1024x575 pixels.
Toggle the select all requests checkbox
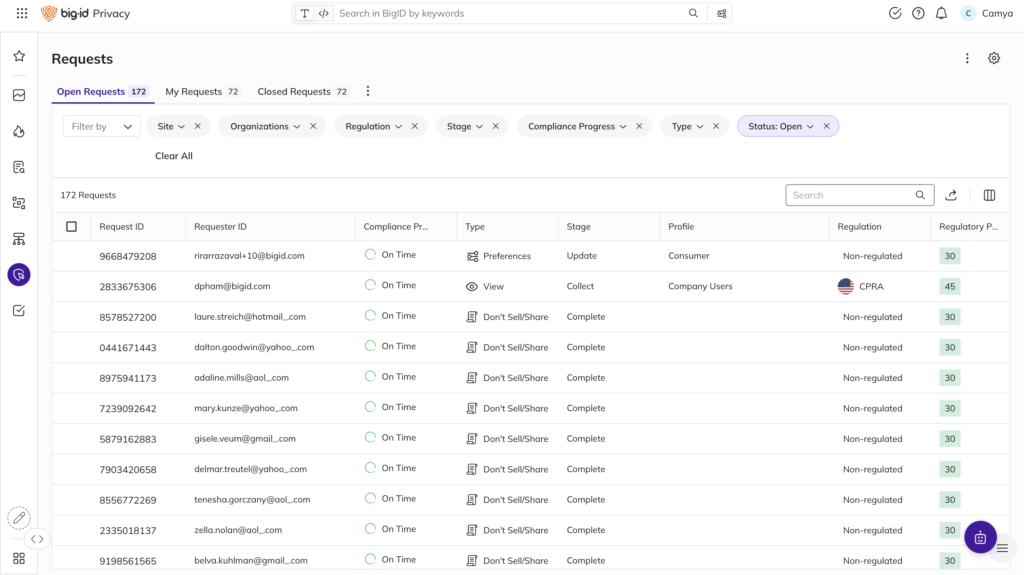tap(71, 227)
